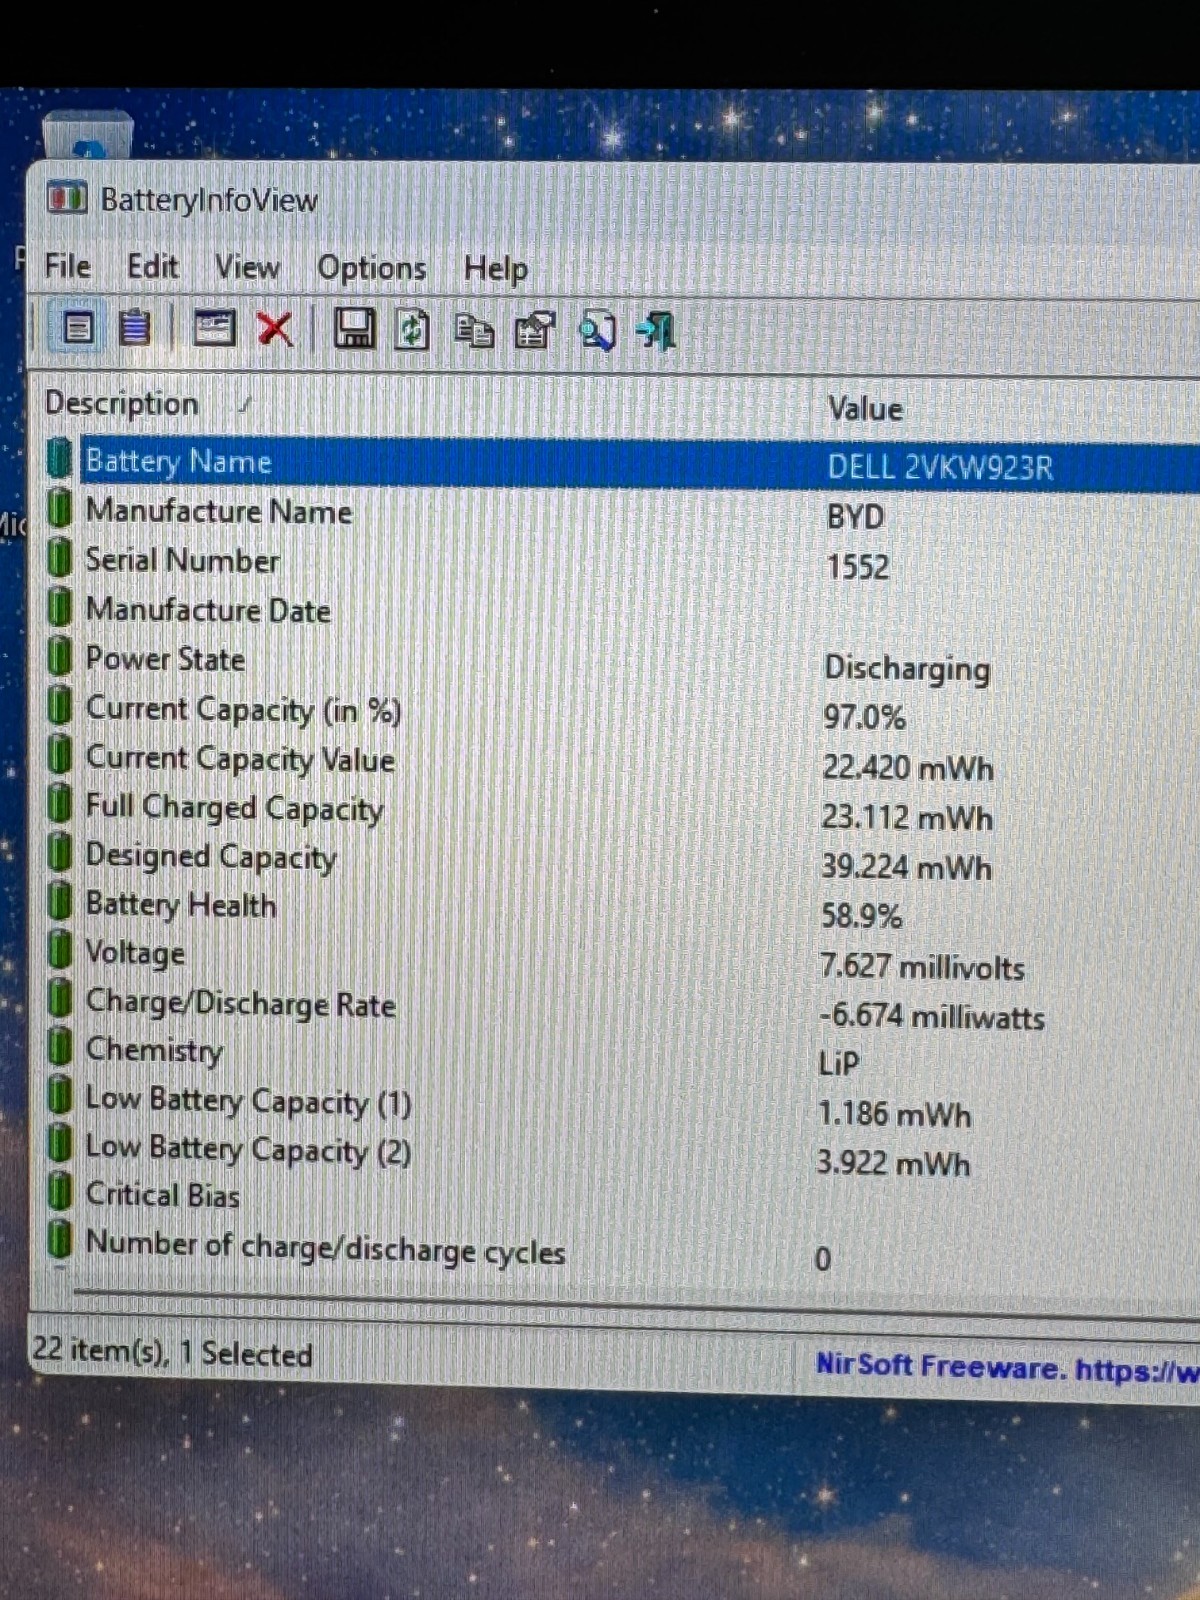The width and height of the screenshot is (1200, 1600).
Task: Sort by the Value column header
Action: [865, 408]
